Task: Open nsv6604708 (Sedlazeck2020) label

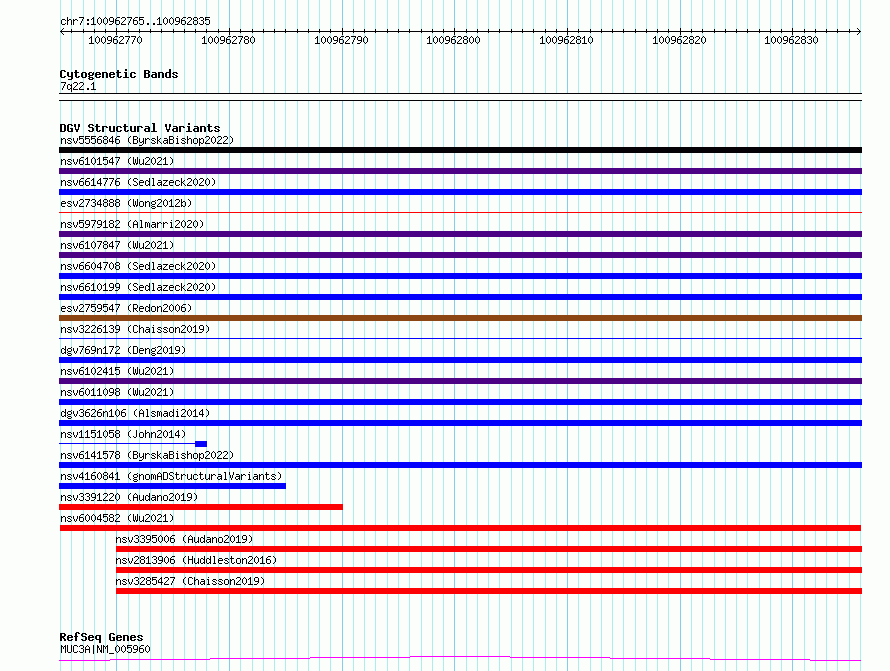Action: (x=138, y=266)
